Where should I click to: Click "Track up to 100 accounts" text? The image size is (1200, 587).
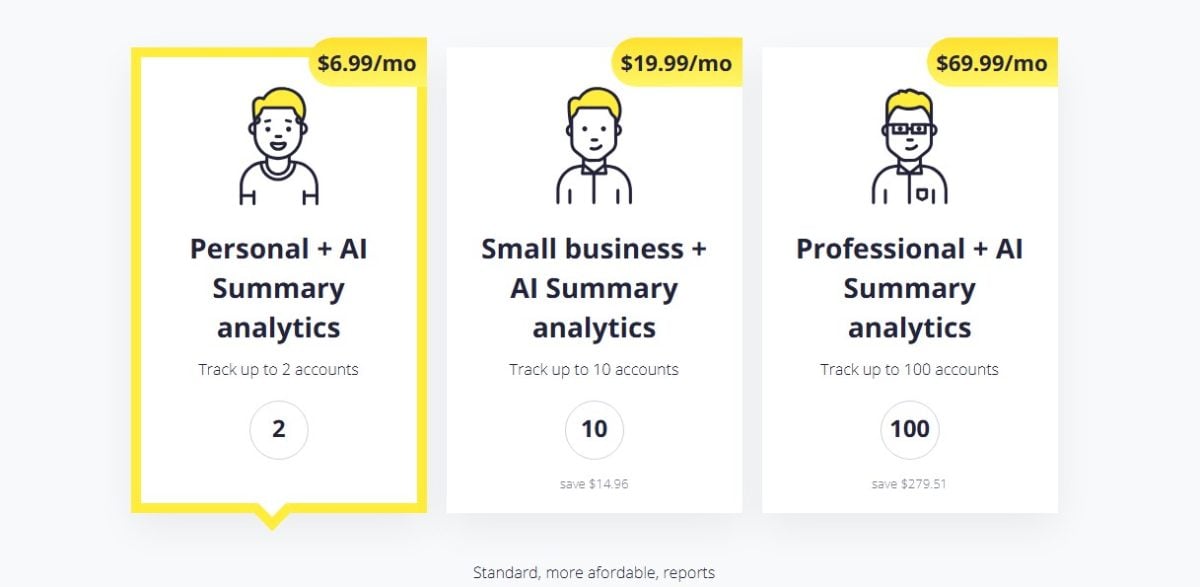910,370
